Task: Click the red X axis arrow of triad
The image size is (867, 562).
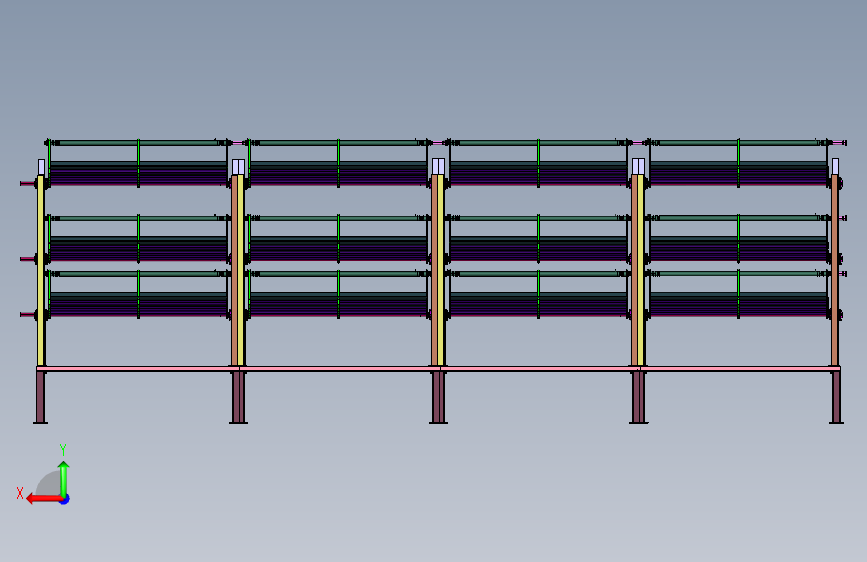Action: coord(44,499)
